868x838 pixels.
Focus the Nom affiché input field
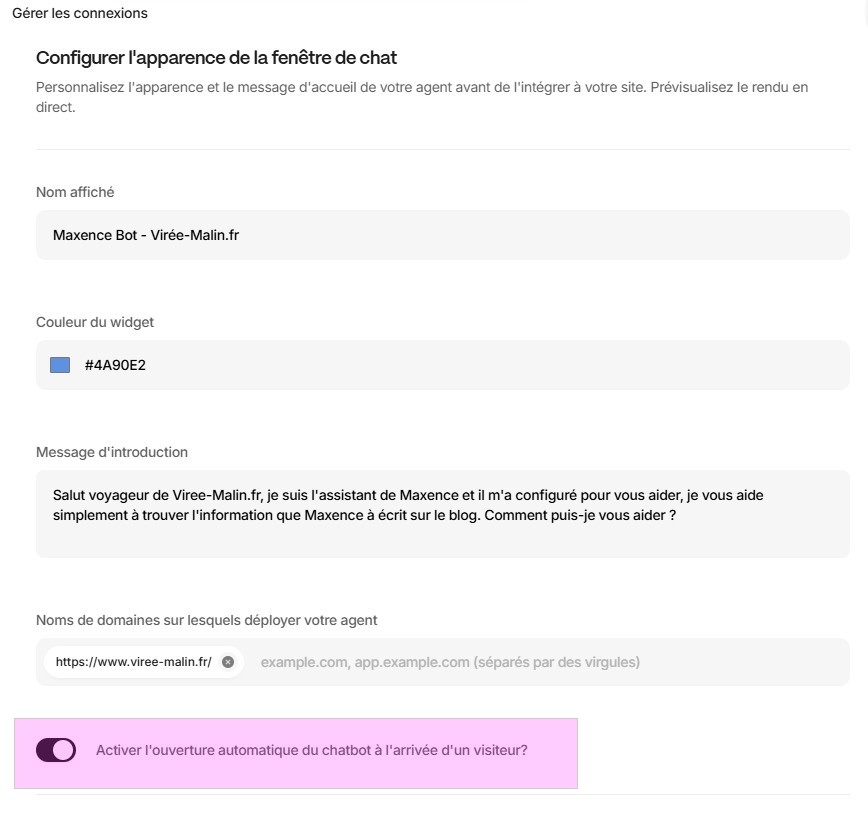[x=442, y=236]
